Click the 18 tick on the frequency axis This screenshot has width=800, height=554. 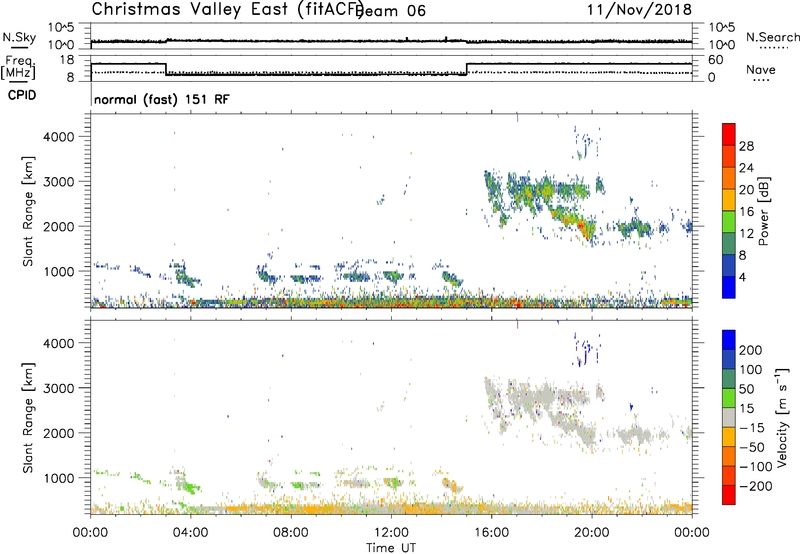click(x=67, y=60)
